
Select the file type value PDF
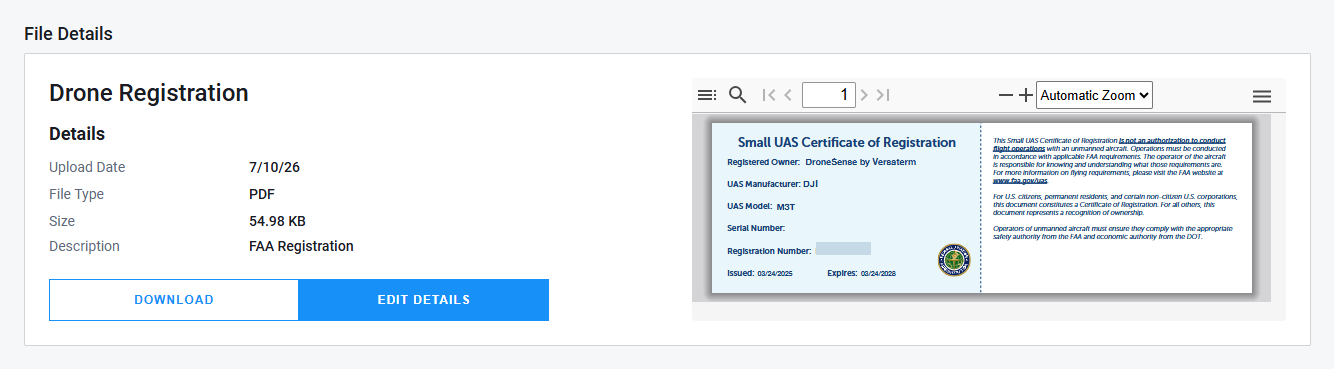point(262,194)
